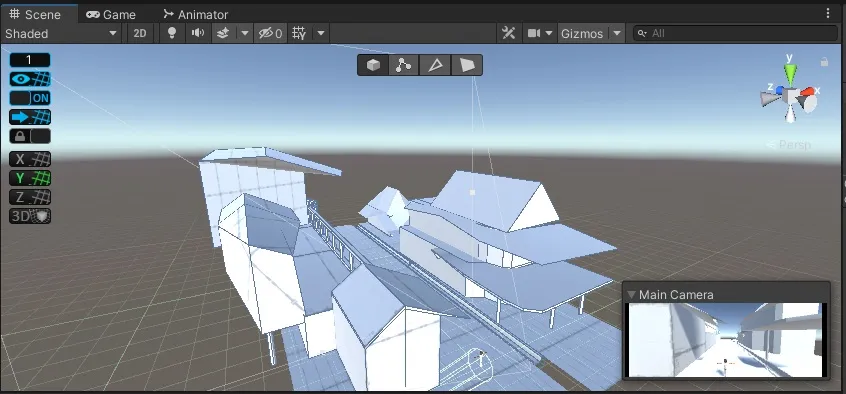Open the scene view kebab menu
The image size is (846, 394).
pos(828,13)
